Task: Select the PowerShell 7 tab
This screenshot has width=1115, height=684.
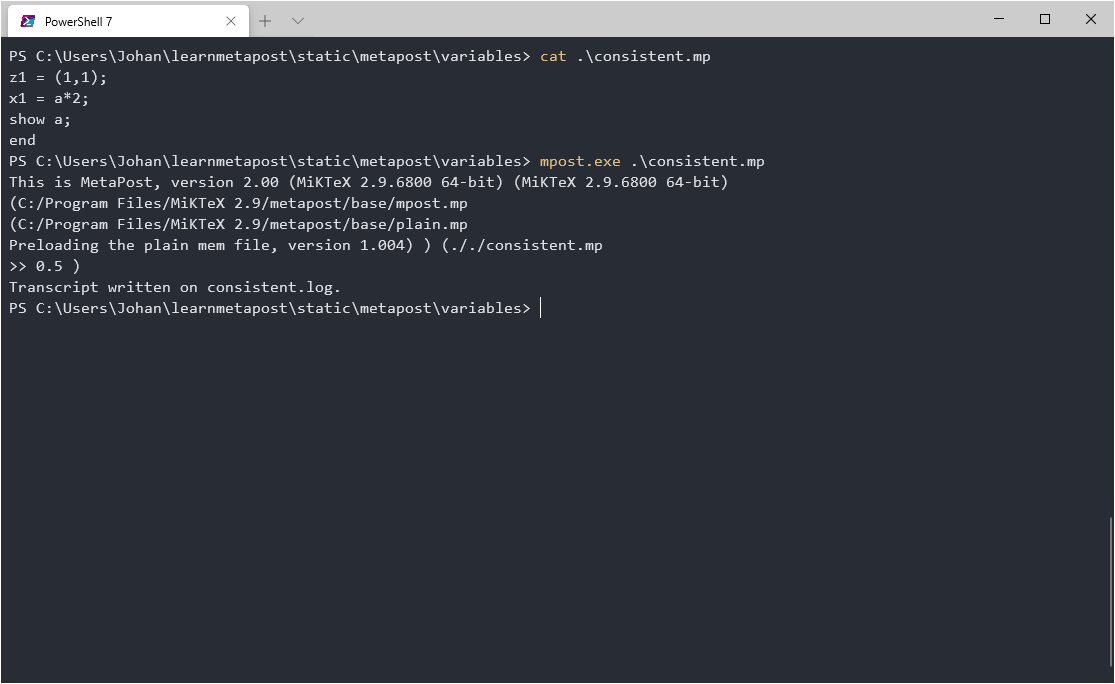Action: 129,21
